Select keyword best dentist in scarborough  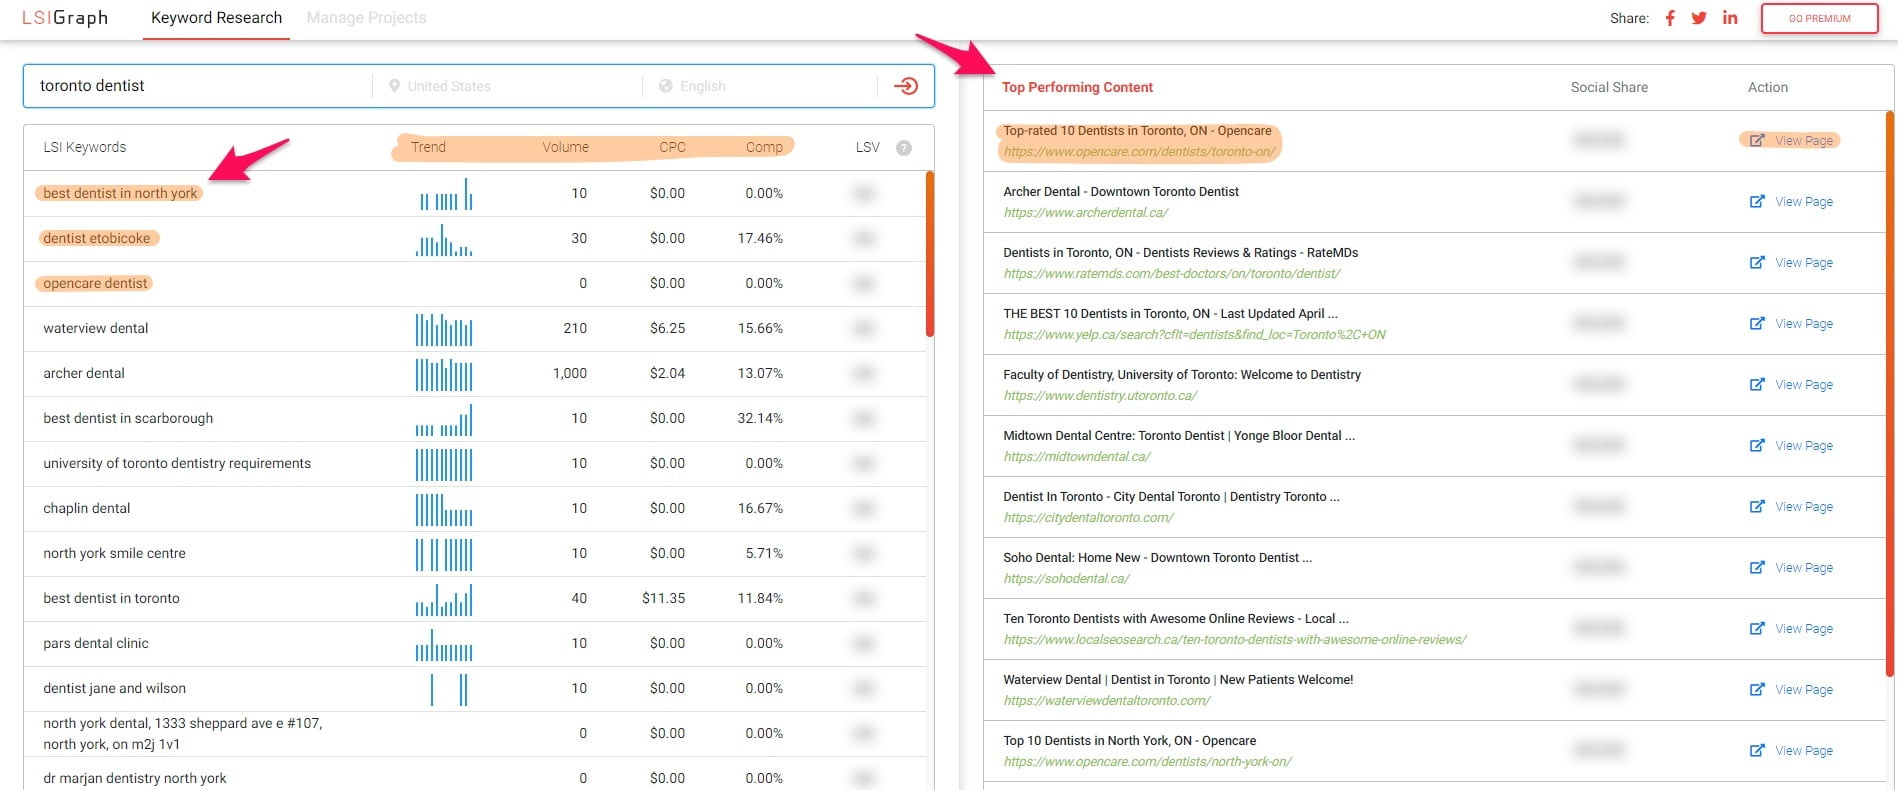point(128,418)
